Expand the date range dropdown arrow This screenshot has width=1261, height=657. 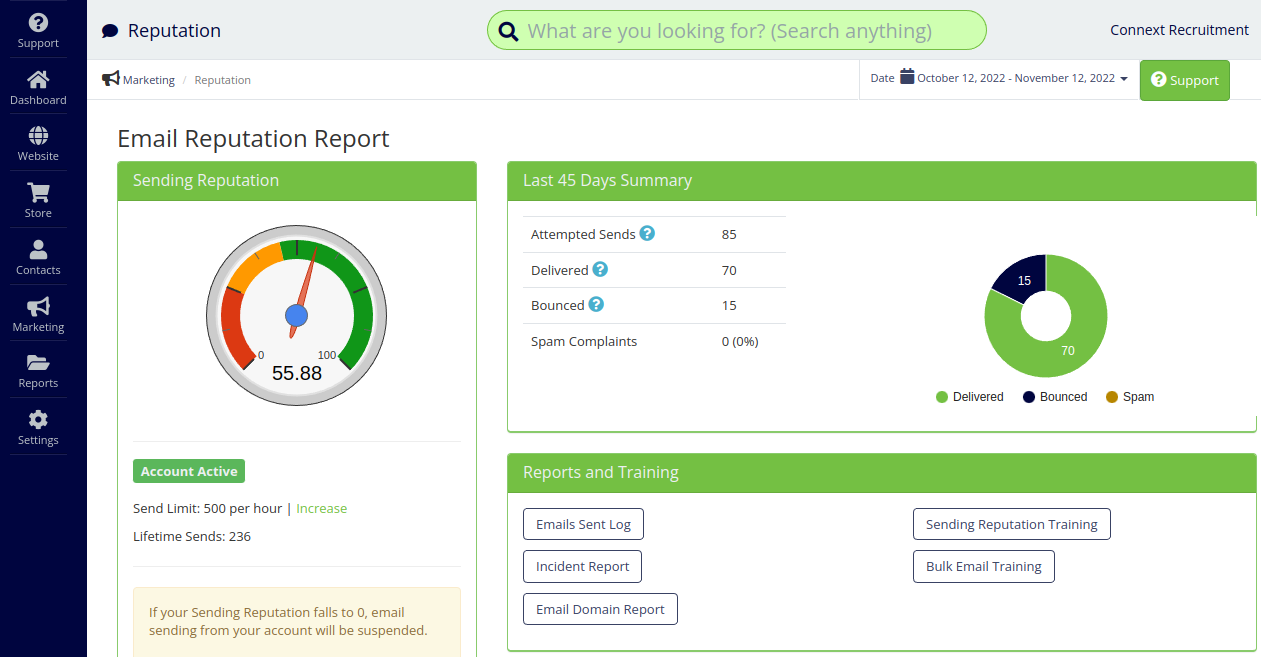pos(1124,79)
